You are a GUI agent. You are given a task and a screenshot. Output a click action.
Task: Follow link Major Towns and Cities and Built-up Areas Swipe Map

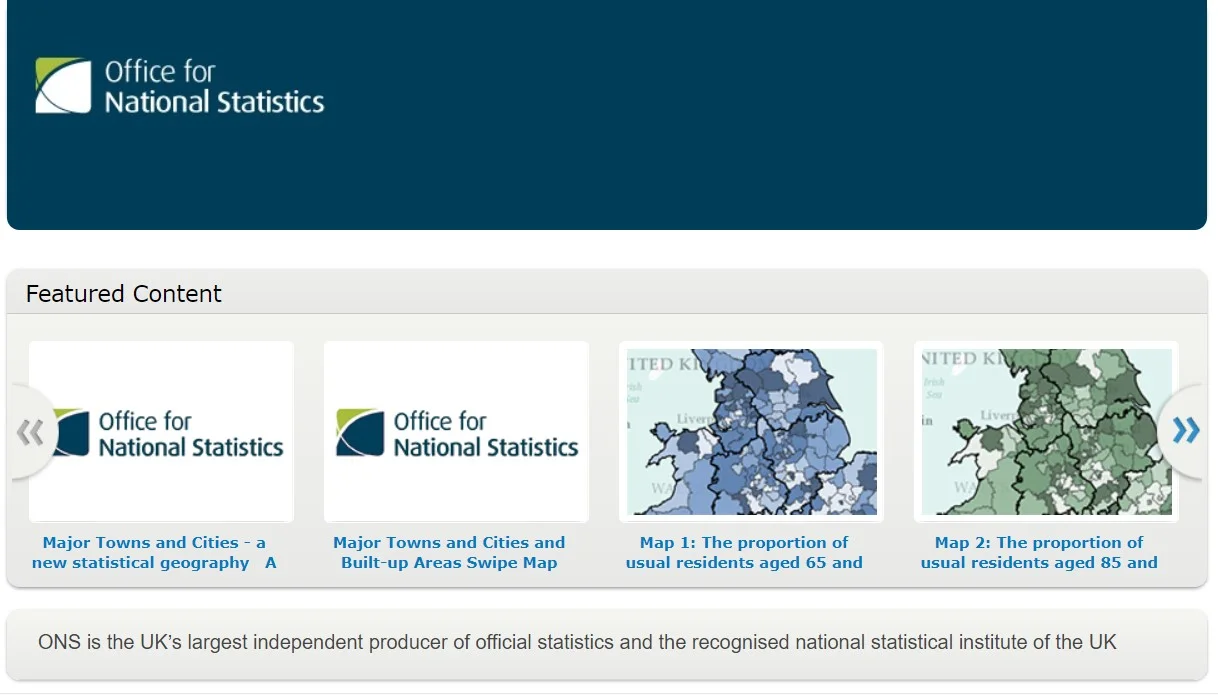click(x=449, y=553)
